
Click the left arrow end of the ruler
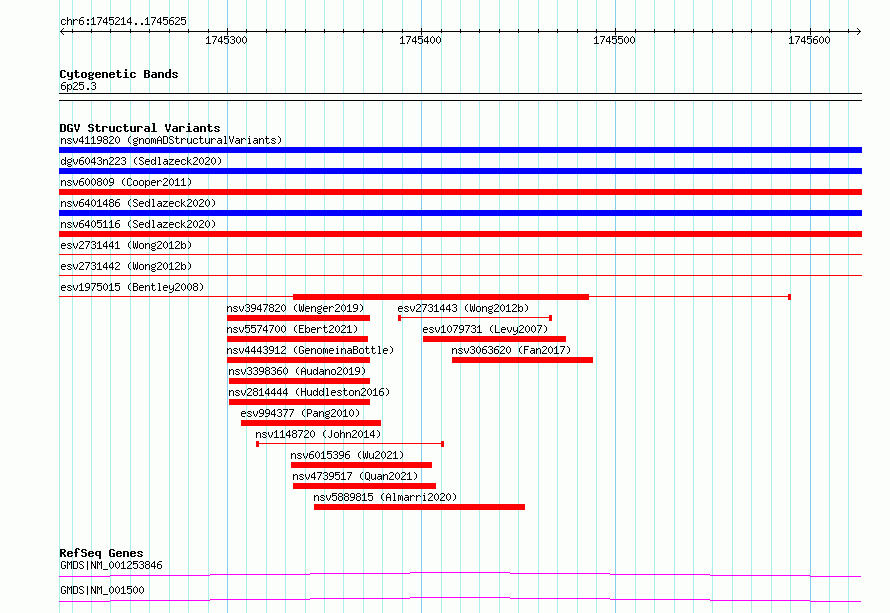click(62, 31)
